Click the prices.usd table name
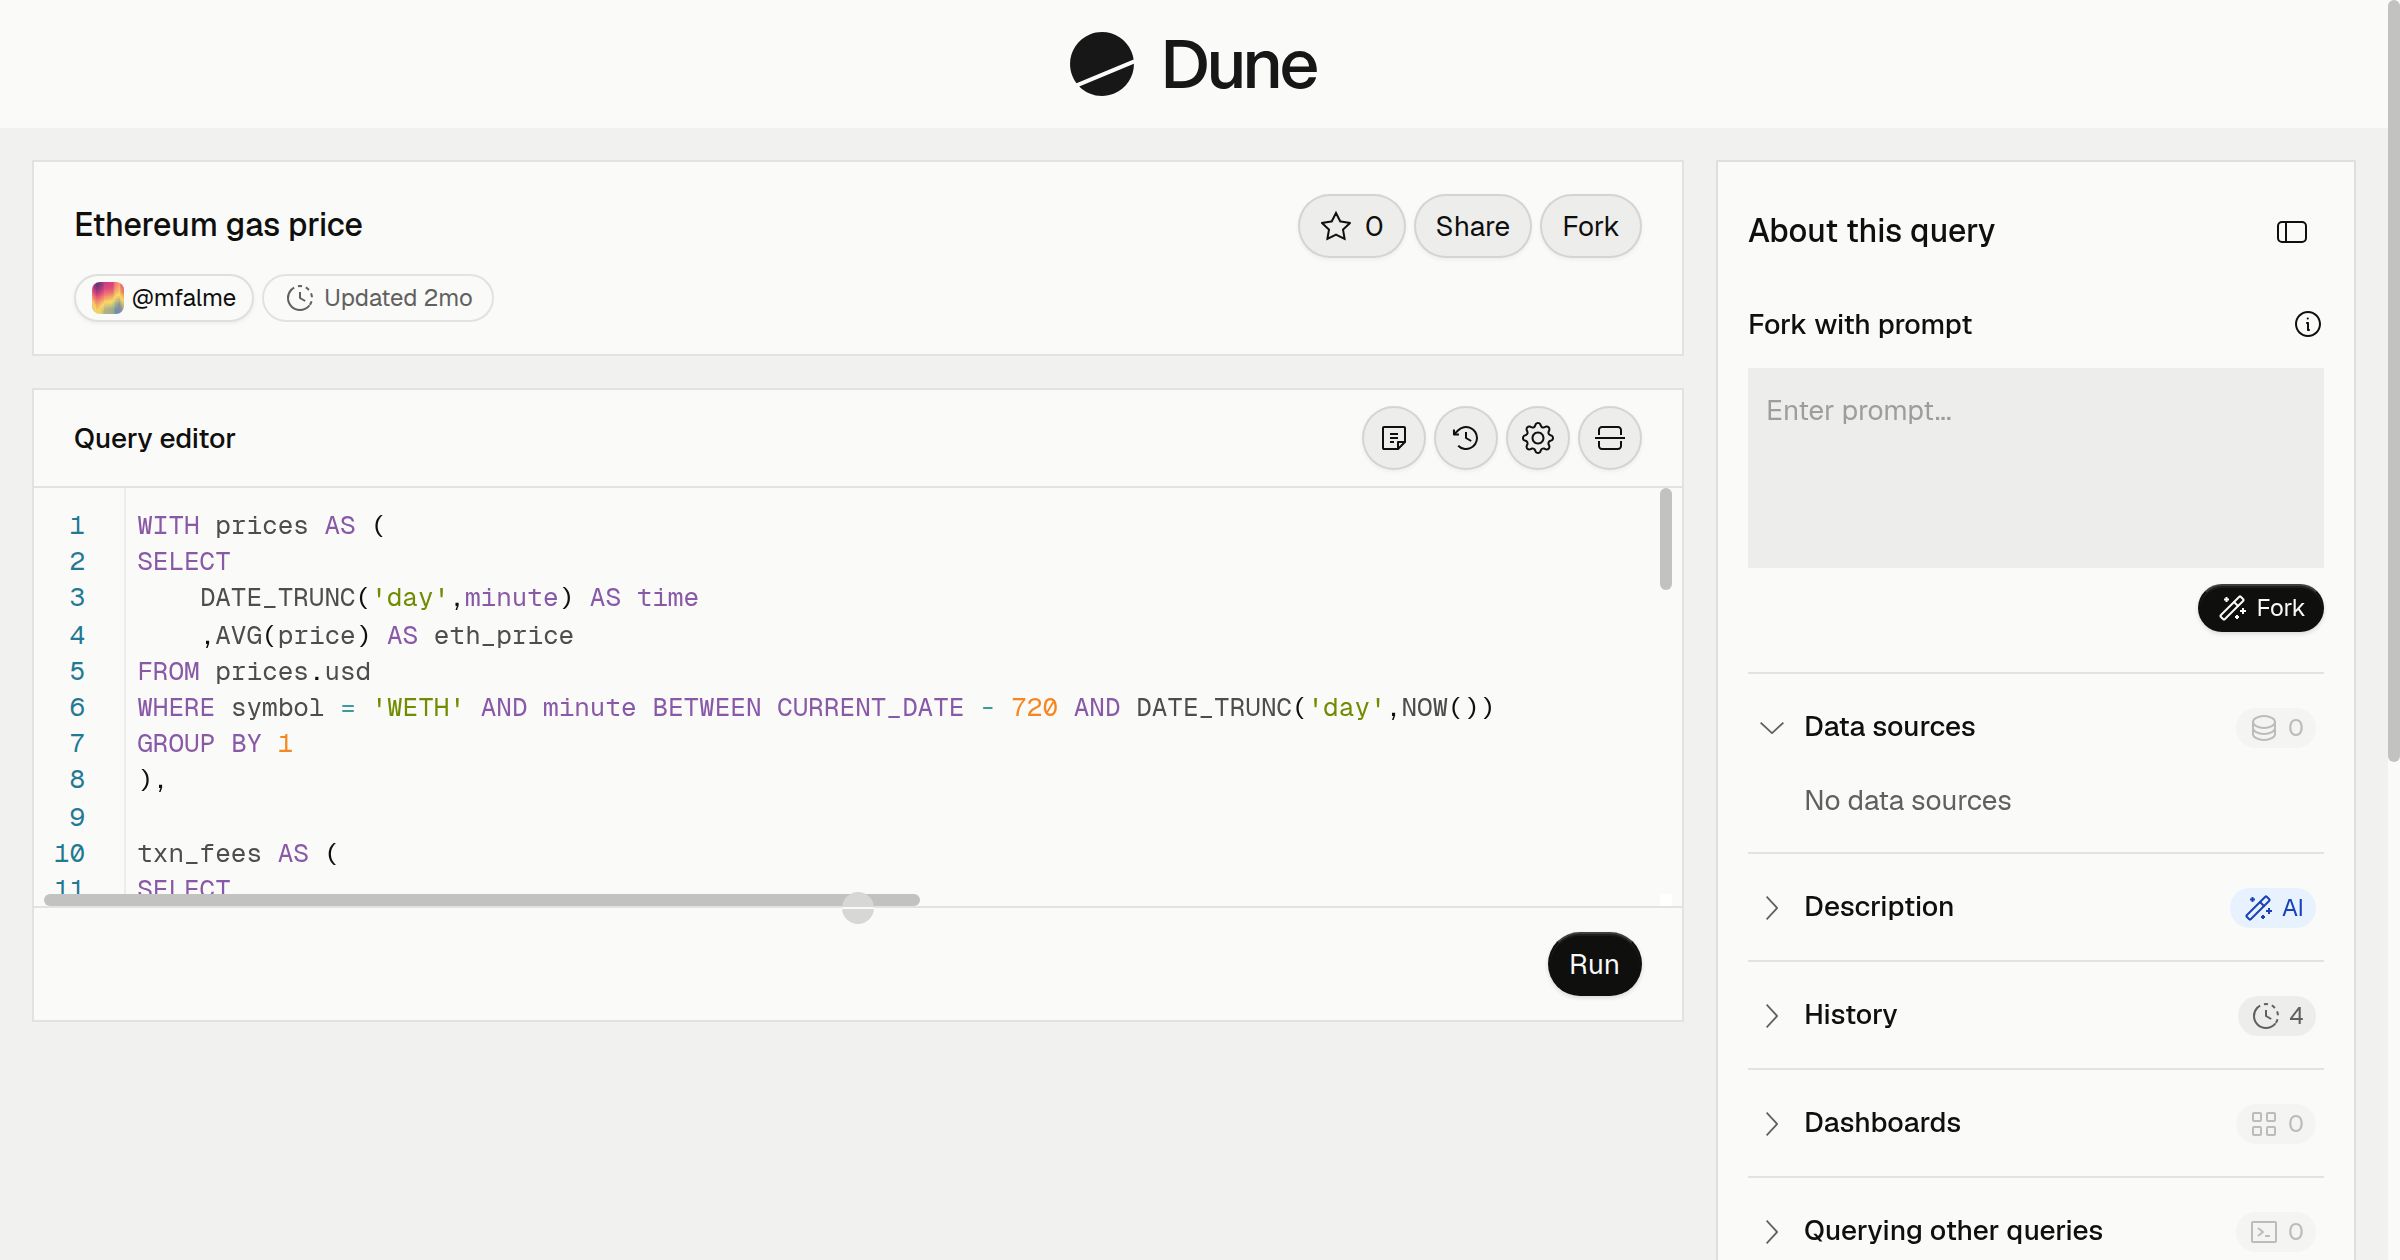The width and height of the screenshot is (2400, 1260). 293,672
